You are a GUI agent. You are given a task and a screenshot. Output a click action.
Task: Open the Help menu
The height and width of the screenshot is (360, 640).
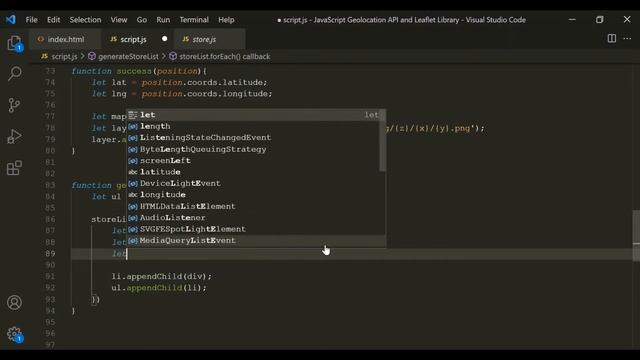pyautogui.click(x=226, y=20)
